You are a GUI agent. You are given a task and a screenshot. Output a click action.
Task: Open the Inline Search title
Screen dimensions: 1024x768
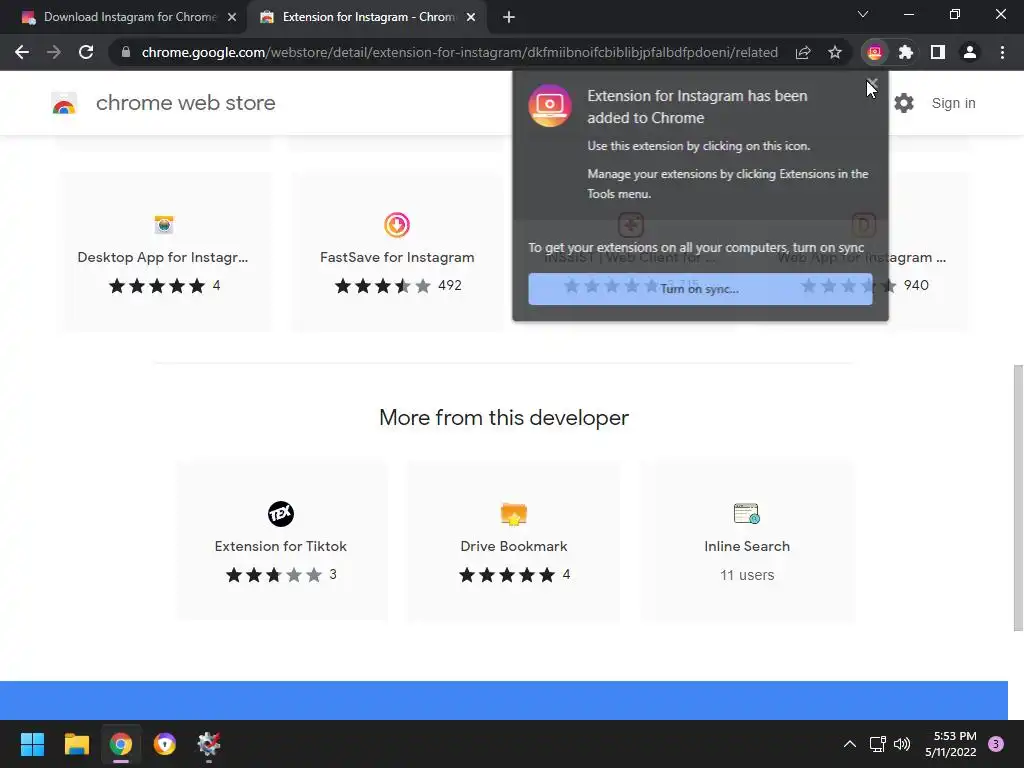(x=747, y=546)
